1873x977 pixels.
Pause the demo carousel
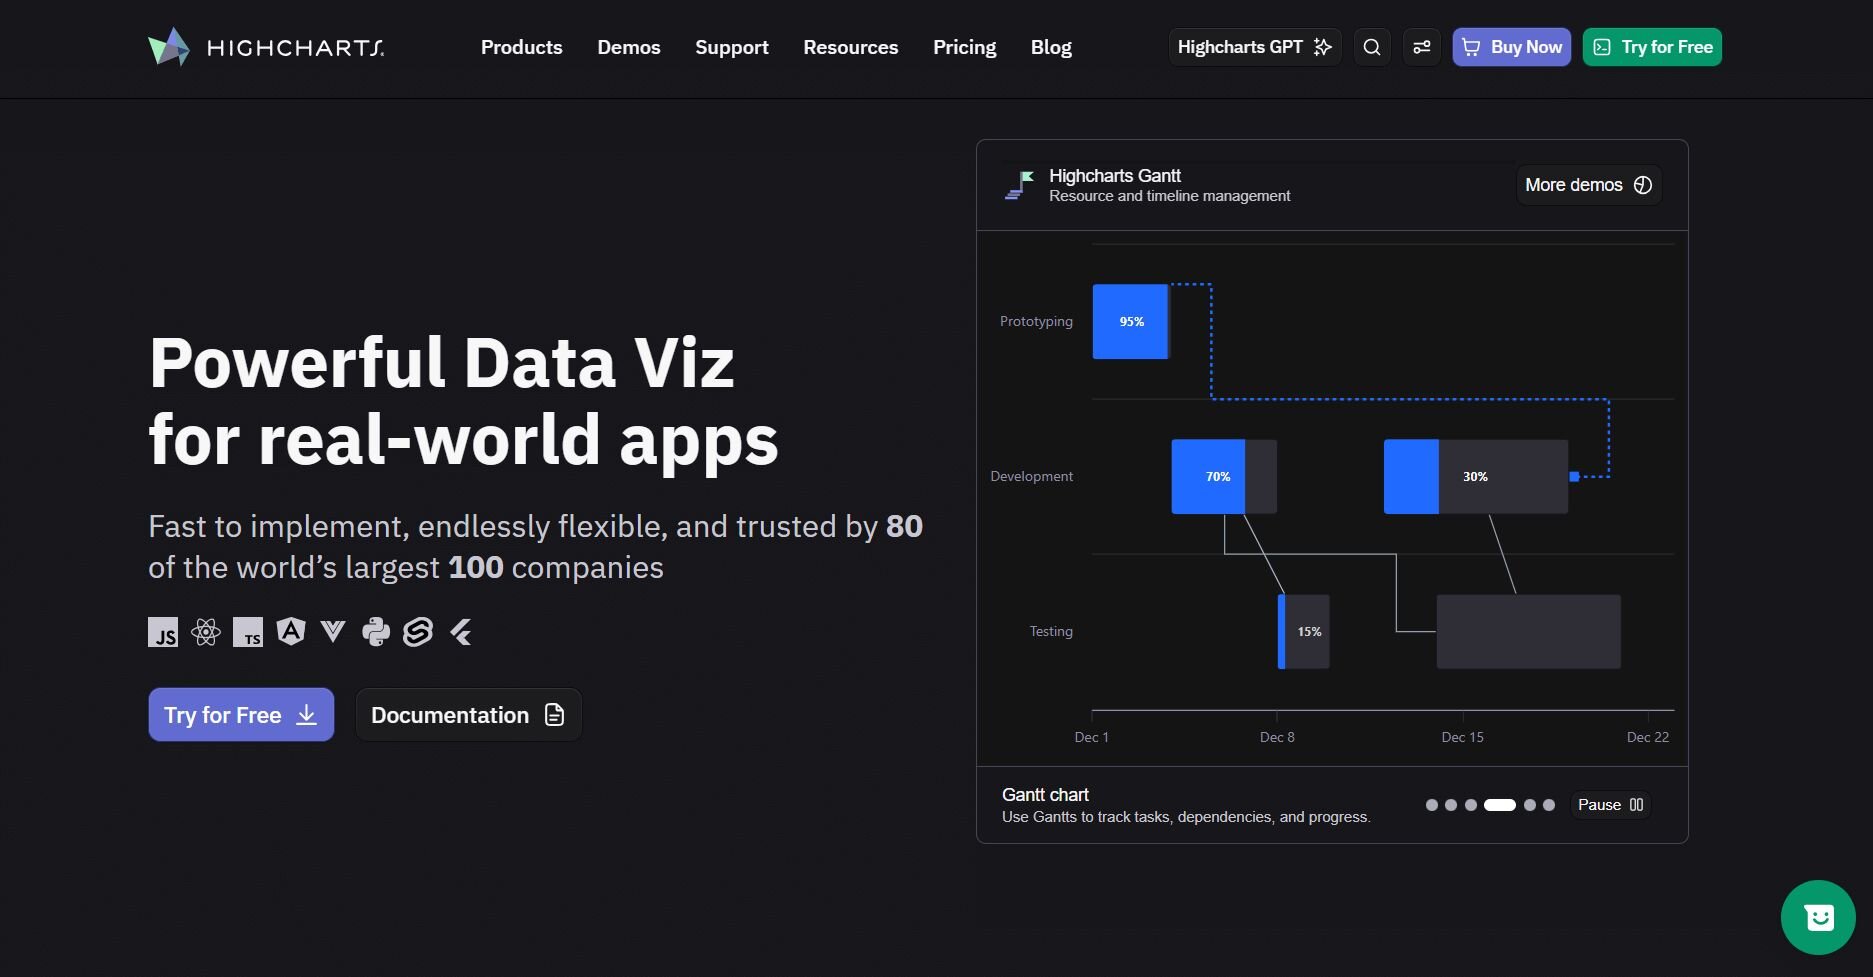[x=1610, y=805]
